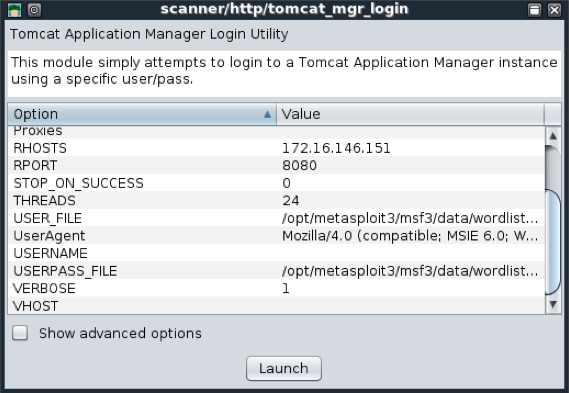Click the empty USERNAME value cell

coord(410,253)
